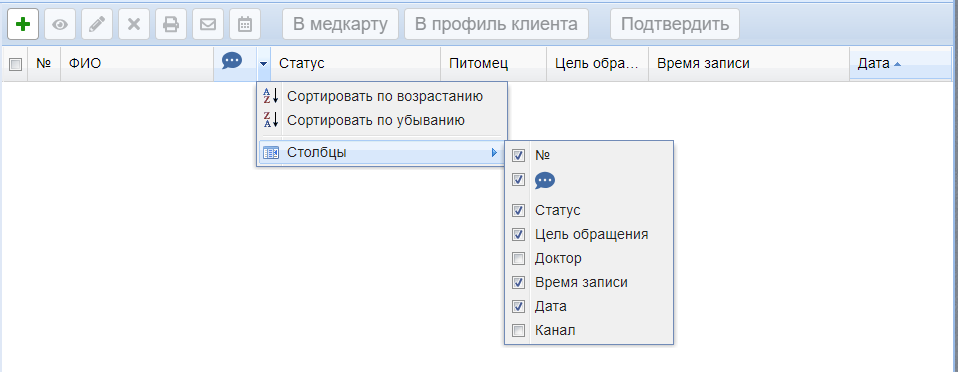Click the envelope email icon
Viewport: 958px width, 372px height.
pyautogui.click(x=208, y=24)
